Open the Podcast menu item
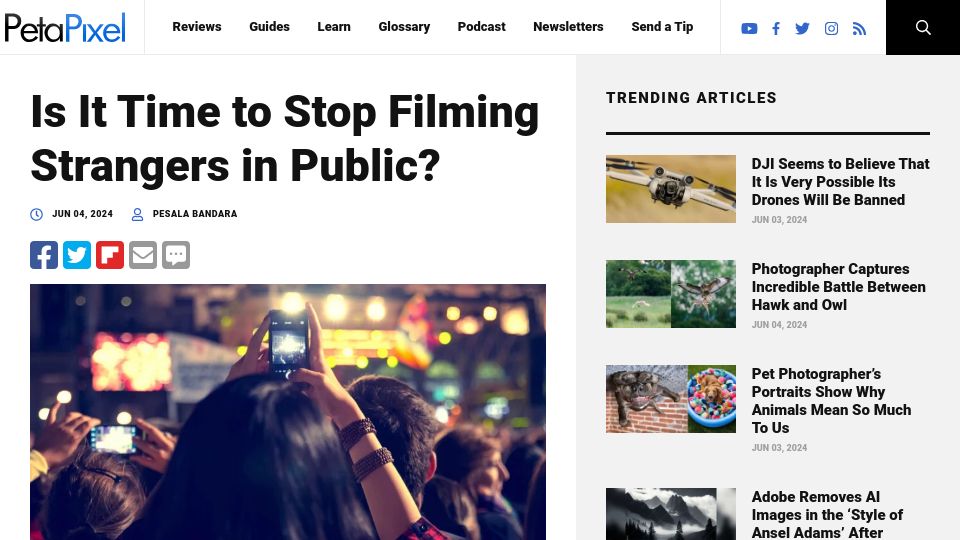The image size is (960, 540). tap(482, 27)
